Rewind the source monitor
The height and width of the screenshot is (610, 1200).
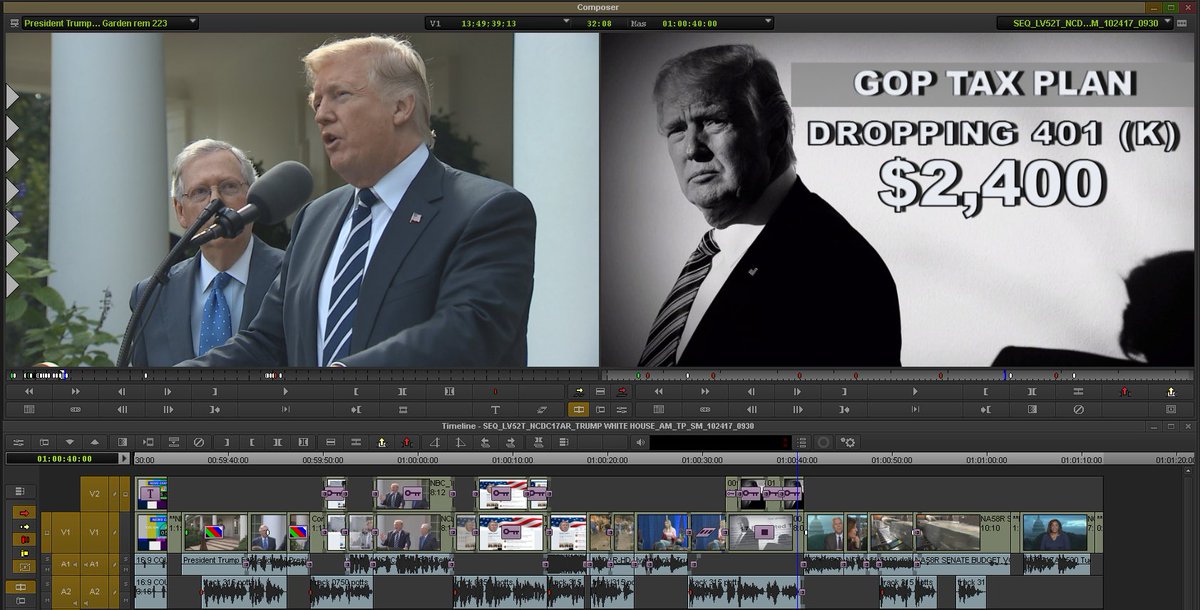pos(29,391)
